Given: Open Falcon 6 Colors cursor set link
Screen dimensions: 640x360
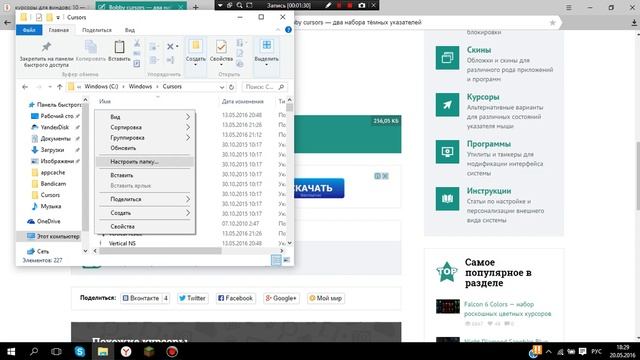Looking at the screenshot, I should 507,309.
